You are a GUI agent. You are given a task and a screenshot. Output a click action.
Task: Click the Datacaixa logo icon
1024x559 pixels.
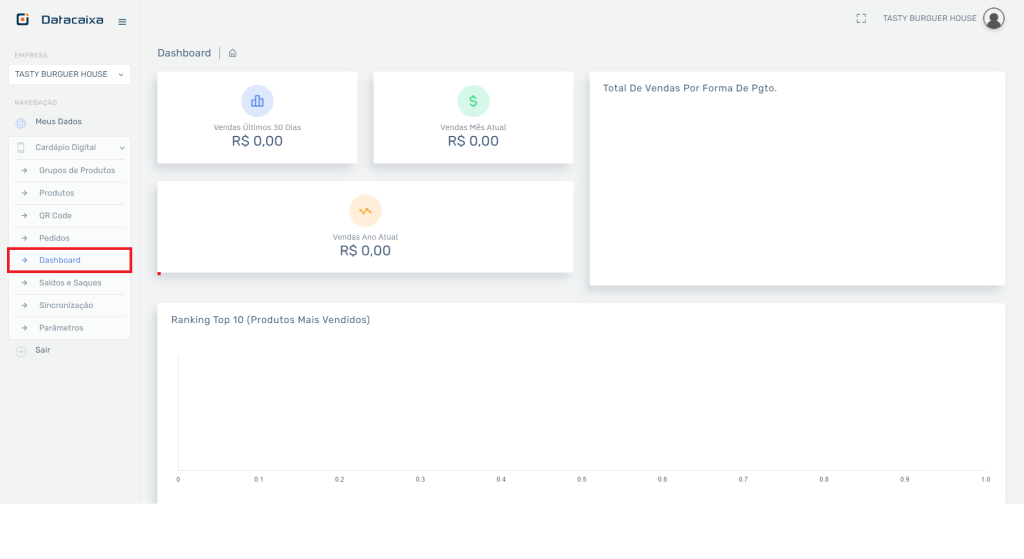pyautogui.click(x=23, y=20)
